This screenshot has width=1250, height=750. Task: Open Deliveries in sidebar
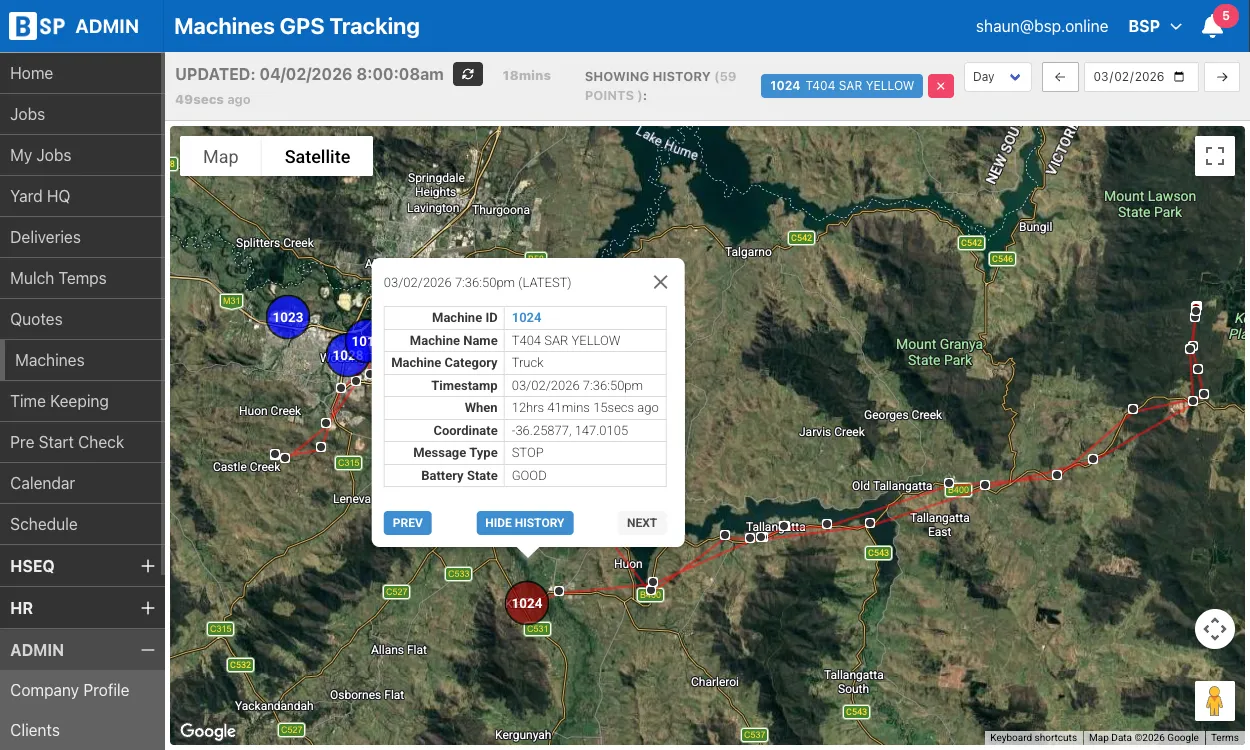(x=82, y=237)
